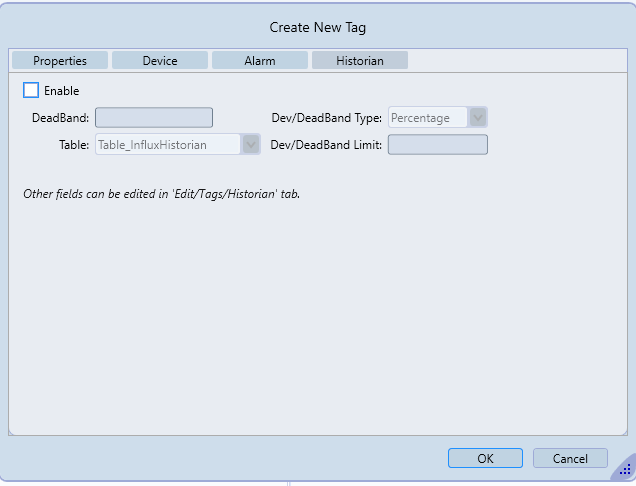Image resolution: width=636 pixels, height=486 pixels.
Task: Open the Dev/DeadBand Type dropdown arrow
Action: tap(478, 118)
